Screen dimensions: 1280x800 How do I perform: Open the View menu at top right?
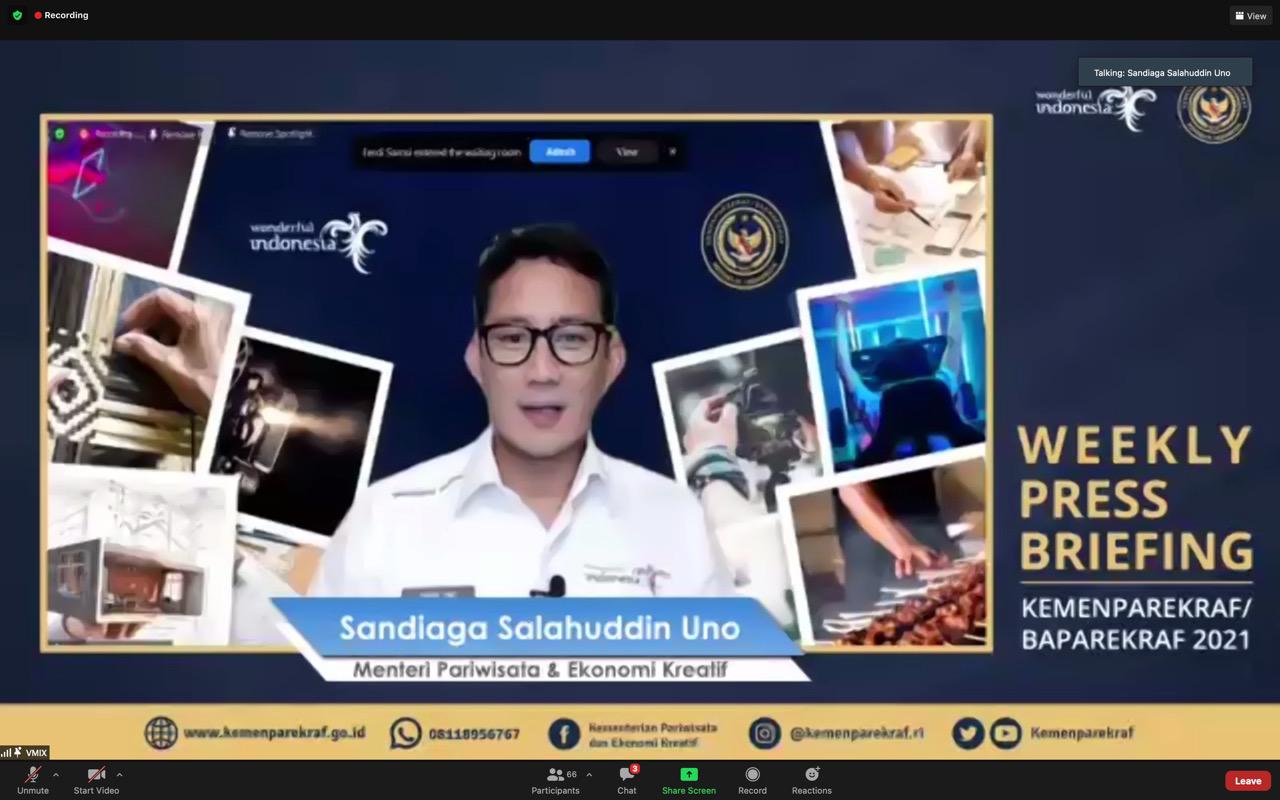point(1251,16)
